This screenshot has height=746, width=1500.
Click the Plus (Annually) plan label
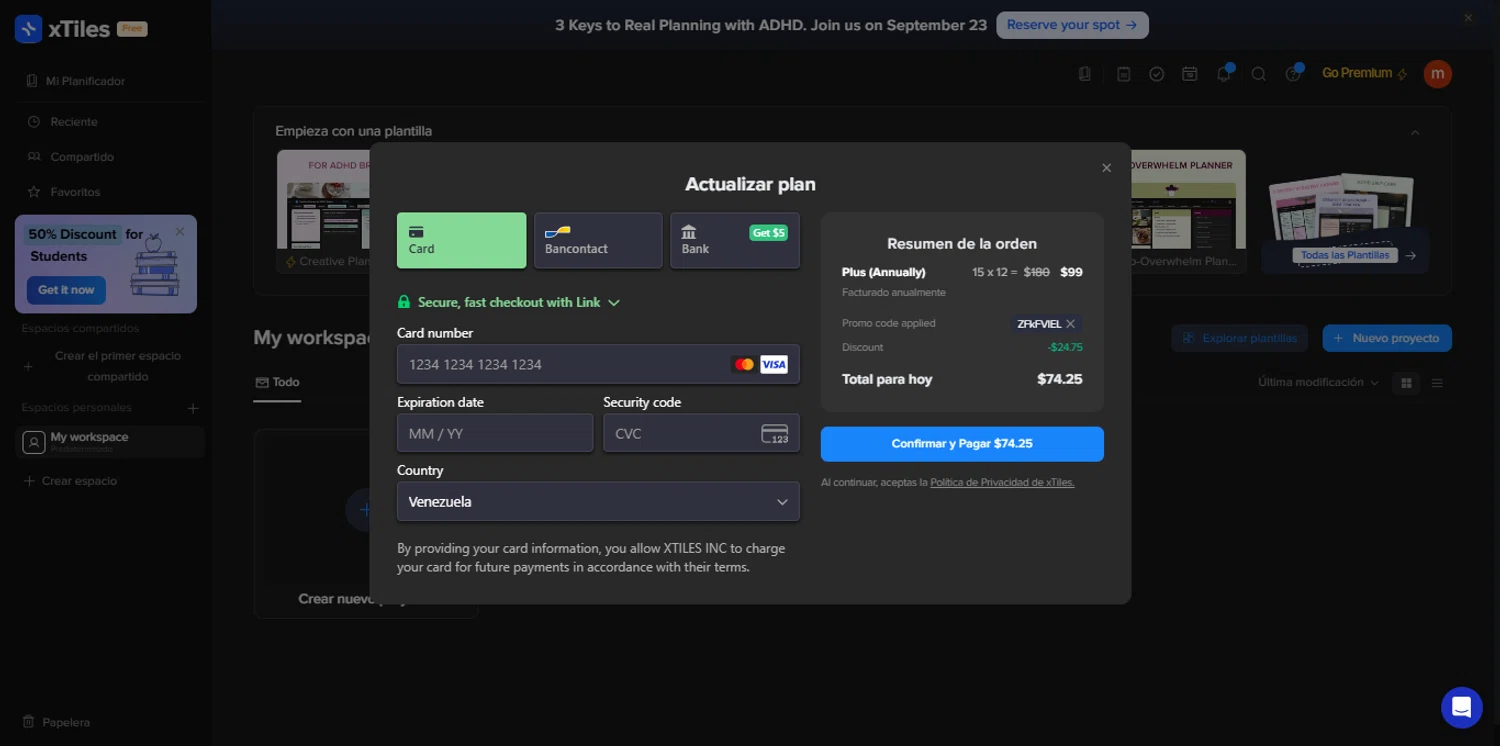[x=883, y=272]
